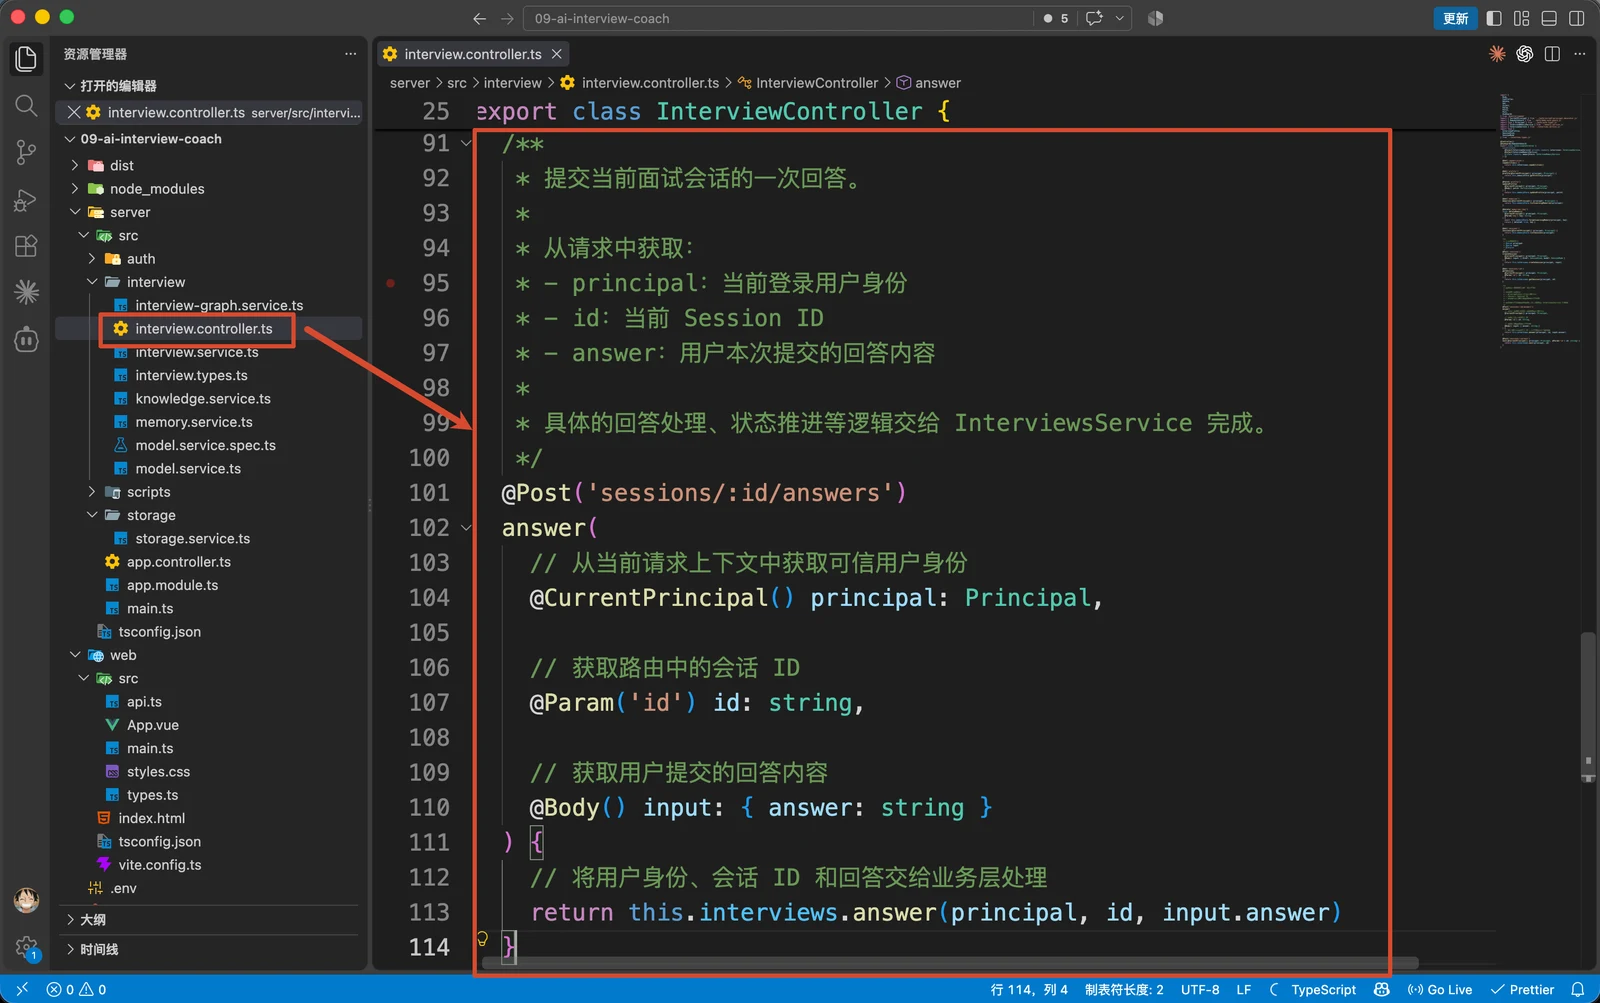Click the errors and warnings indicator
Image resolution: width=1600 pixels, height=1003 pixels.
pos(76,989)
